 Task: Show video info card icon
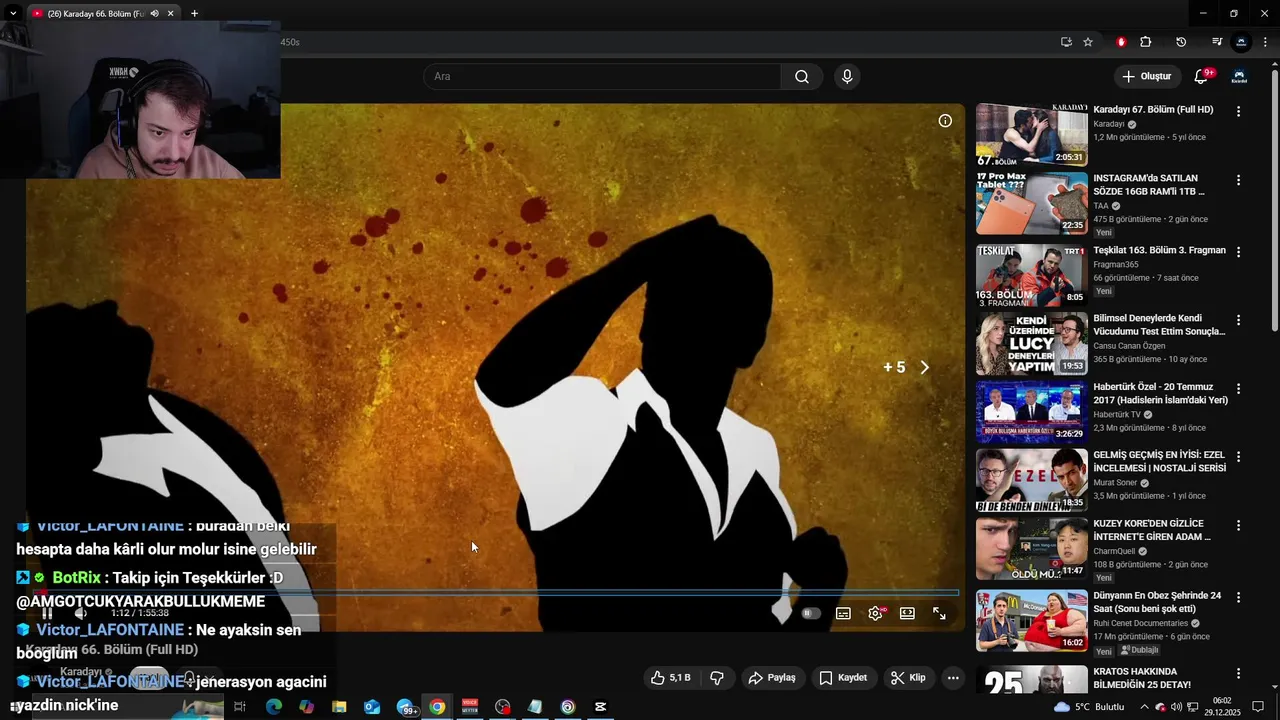point(945,121)
